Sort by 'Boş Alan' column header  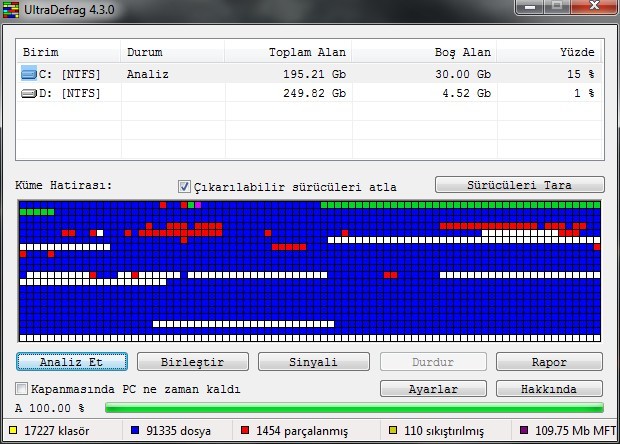pyautogui.click(x=424, y=52)
